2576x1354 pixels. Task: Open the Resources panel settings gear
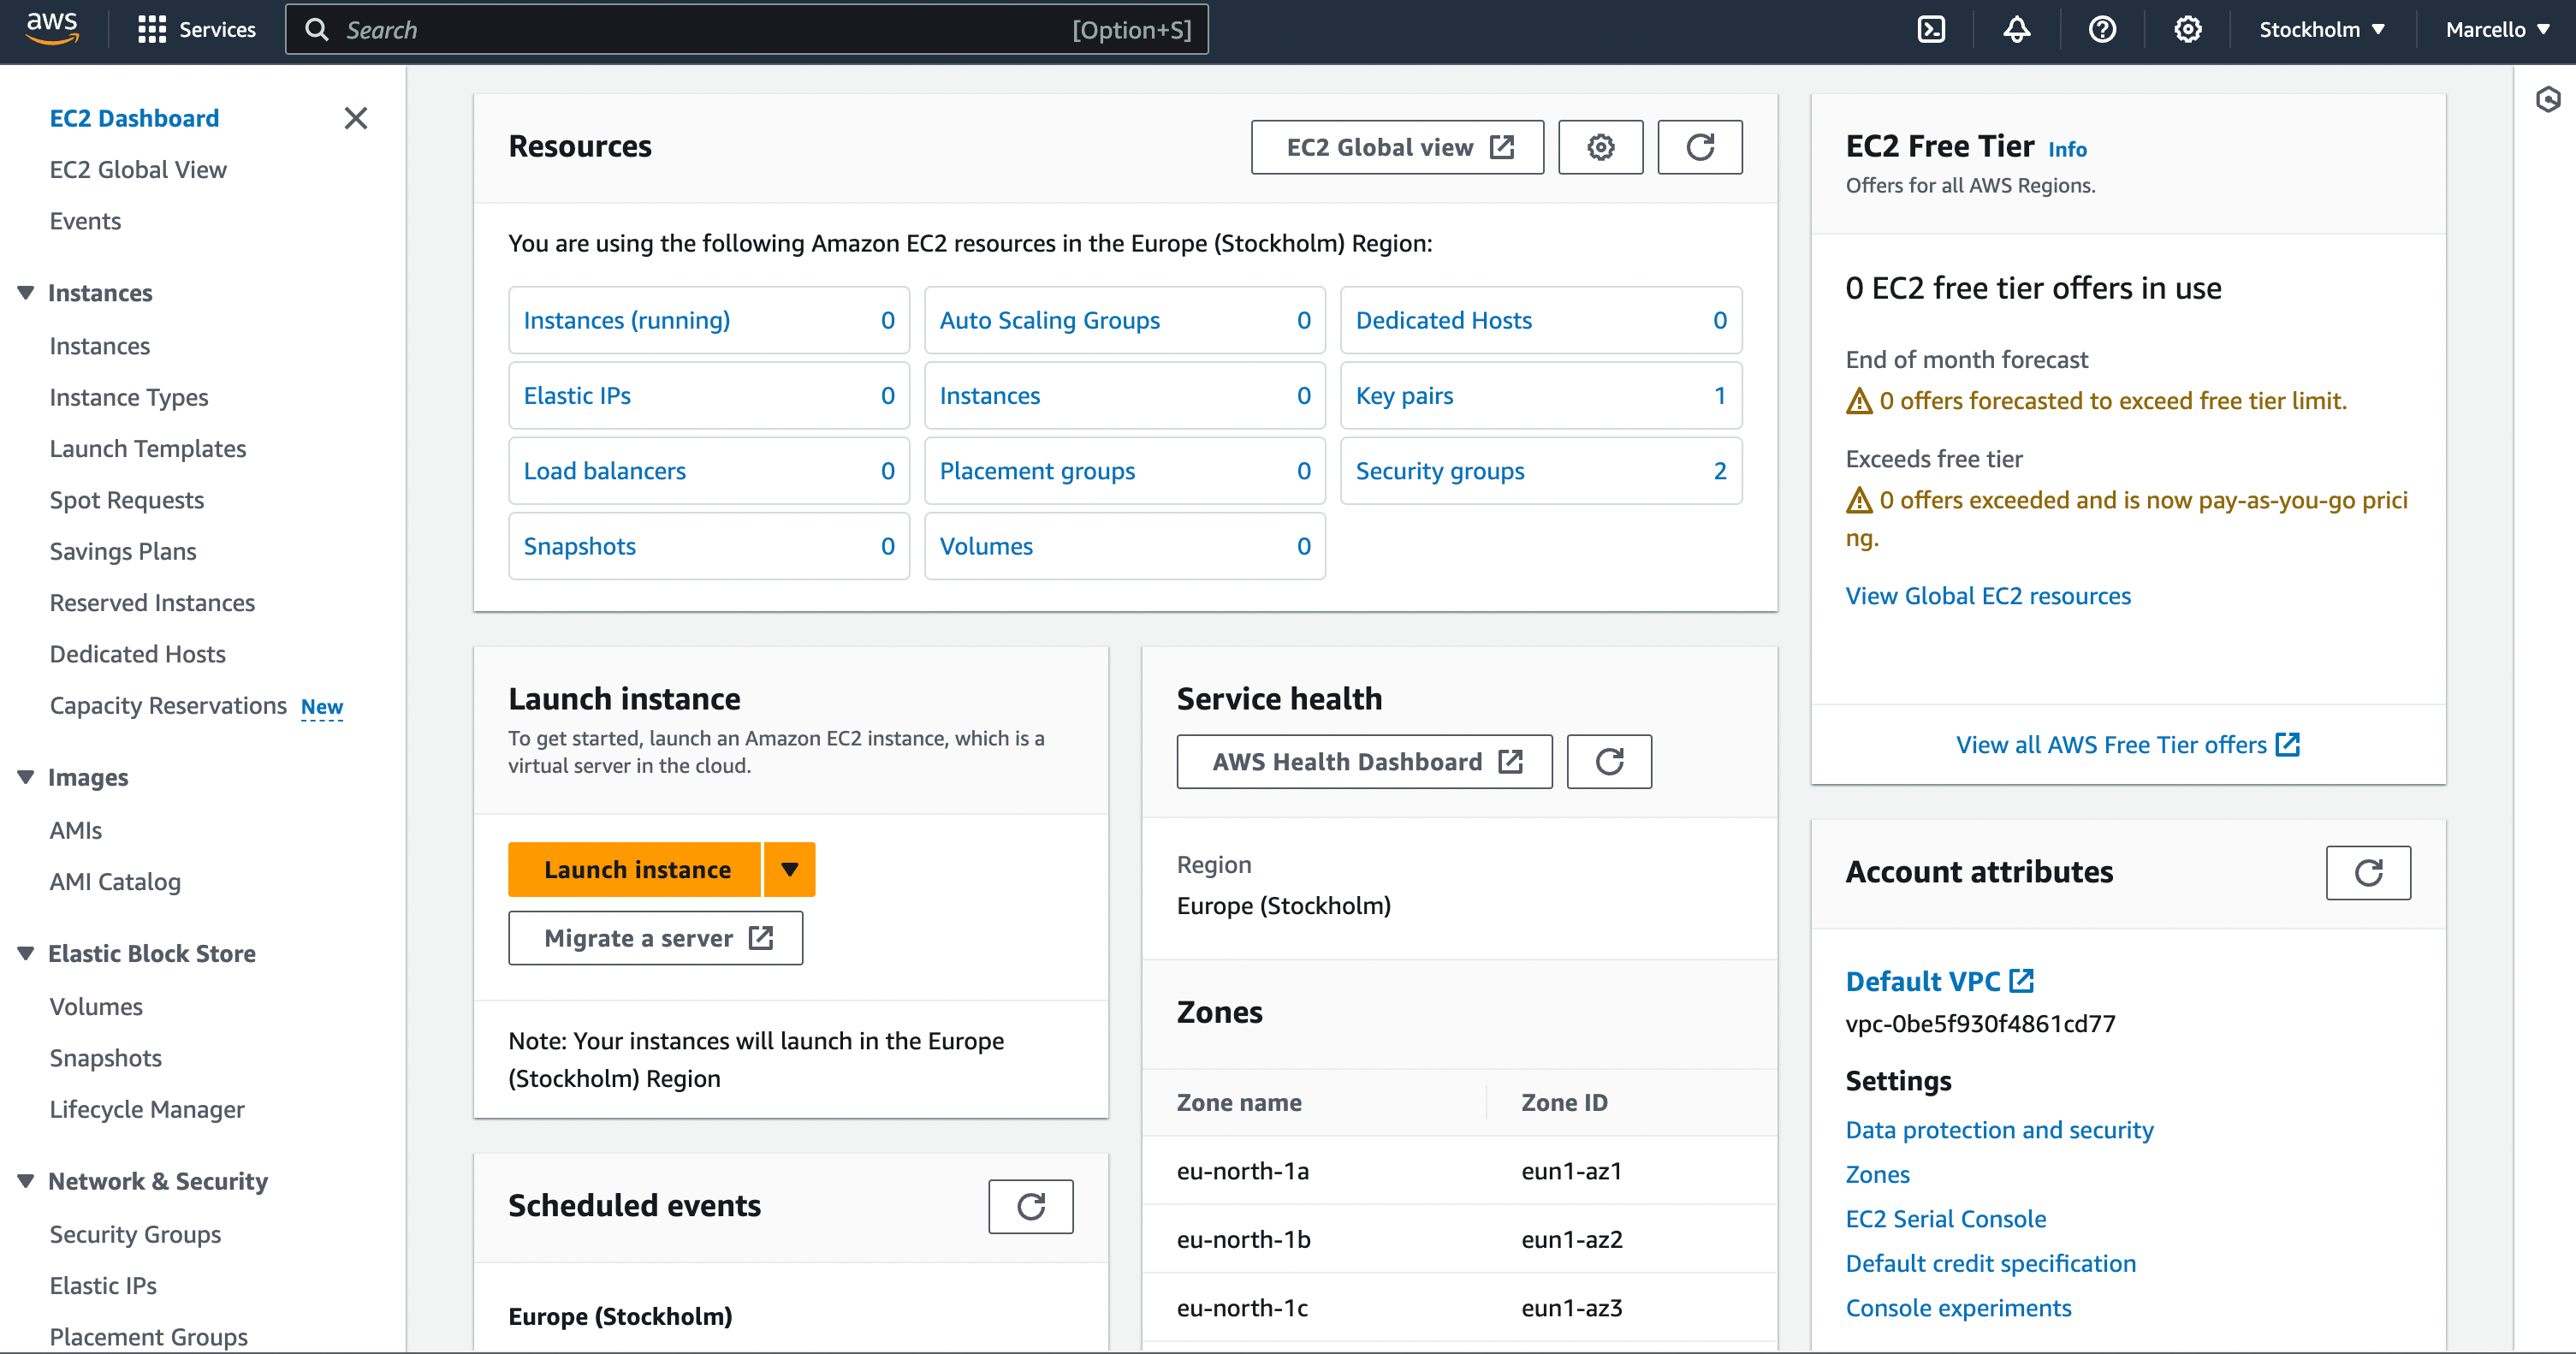point(1600,147)
